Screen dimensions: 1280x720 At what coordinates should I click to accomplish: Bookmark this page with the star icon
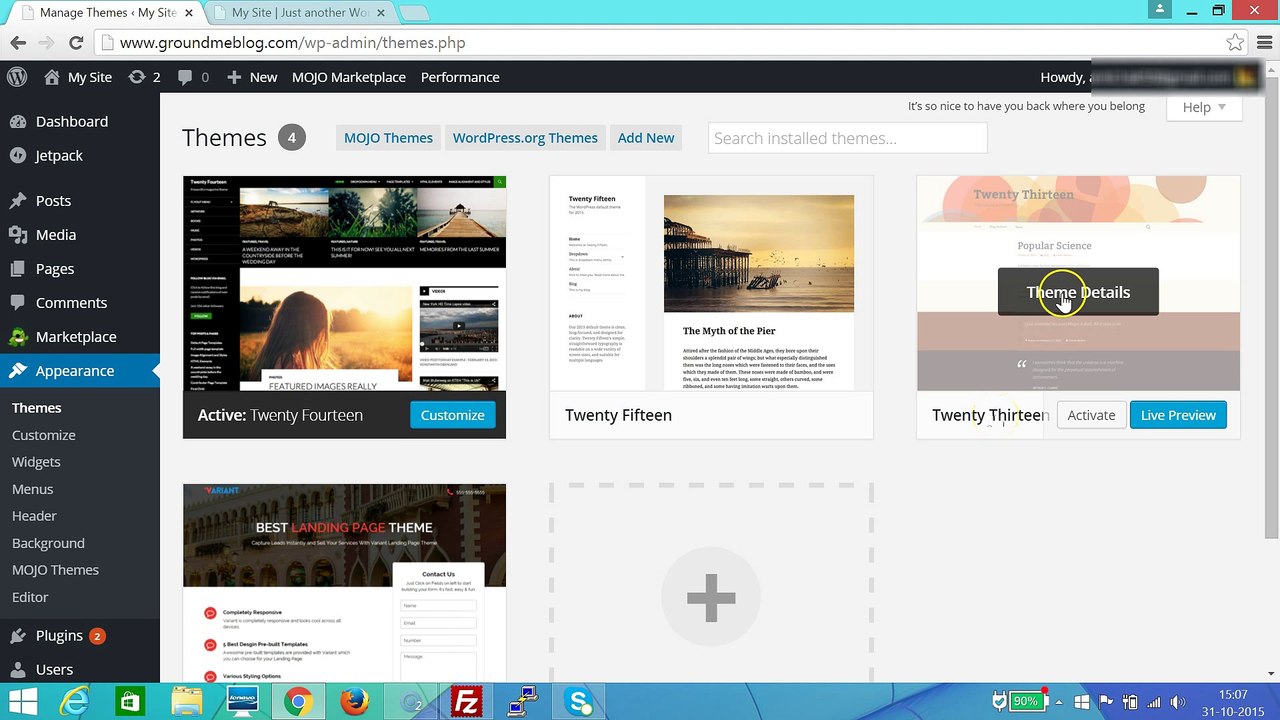click(x=1235, y=43)
